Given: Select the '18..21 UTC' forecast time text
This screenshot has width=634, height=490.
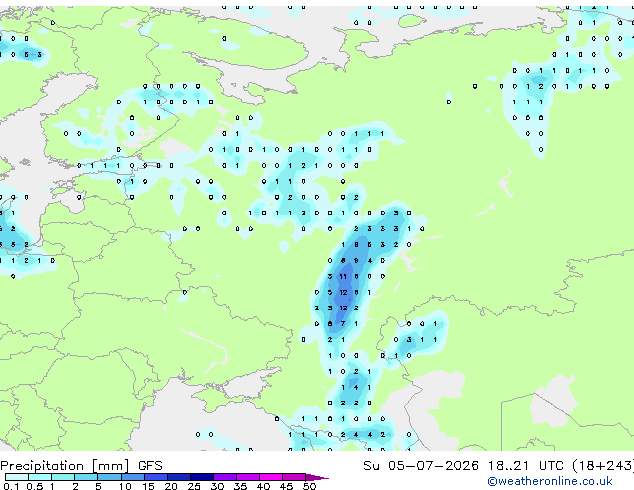Looking at the screenshot, I should (526, 466).
